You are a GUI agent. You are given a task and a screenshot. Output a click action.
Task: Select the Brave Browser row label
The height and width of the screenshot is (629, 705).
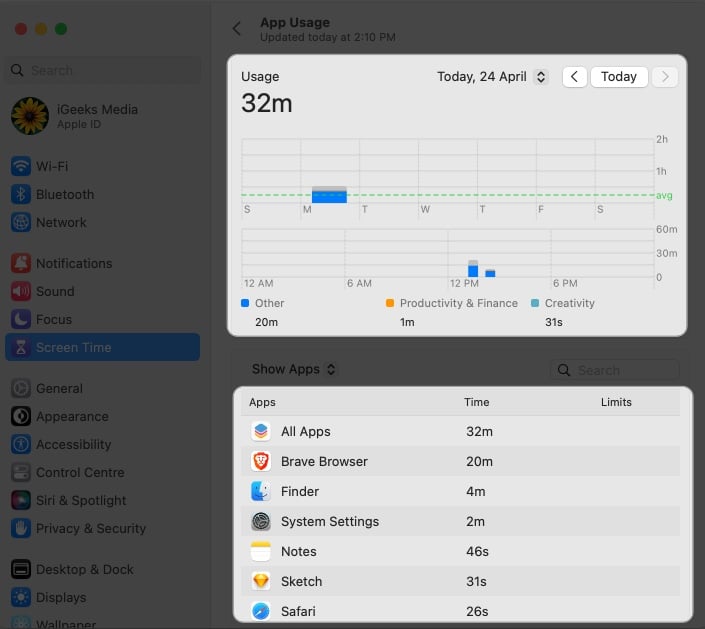[x=324, y=461]
